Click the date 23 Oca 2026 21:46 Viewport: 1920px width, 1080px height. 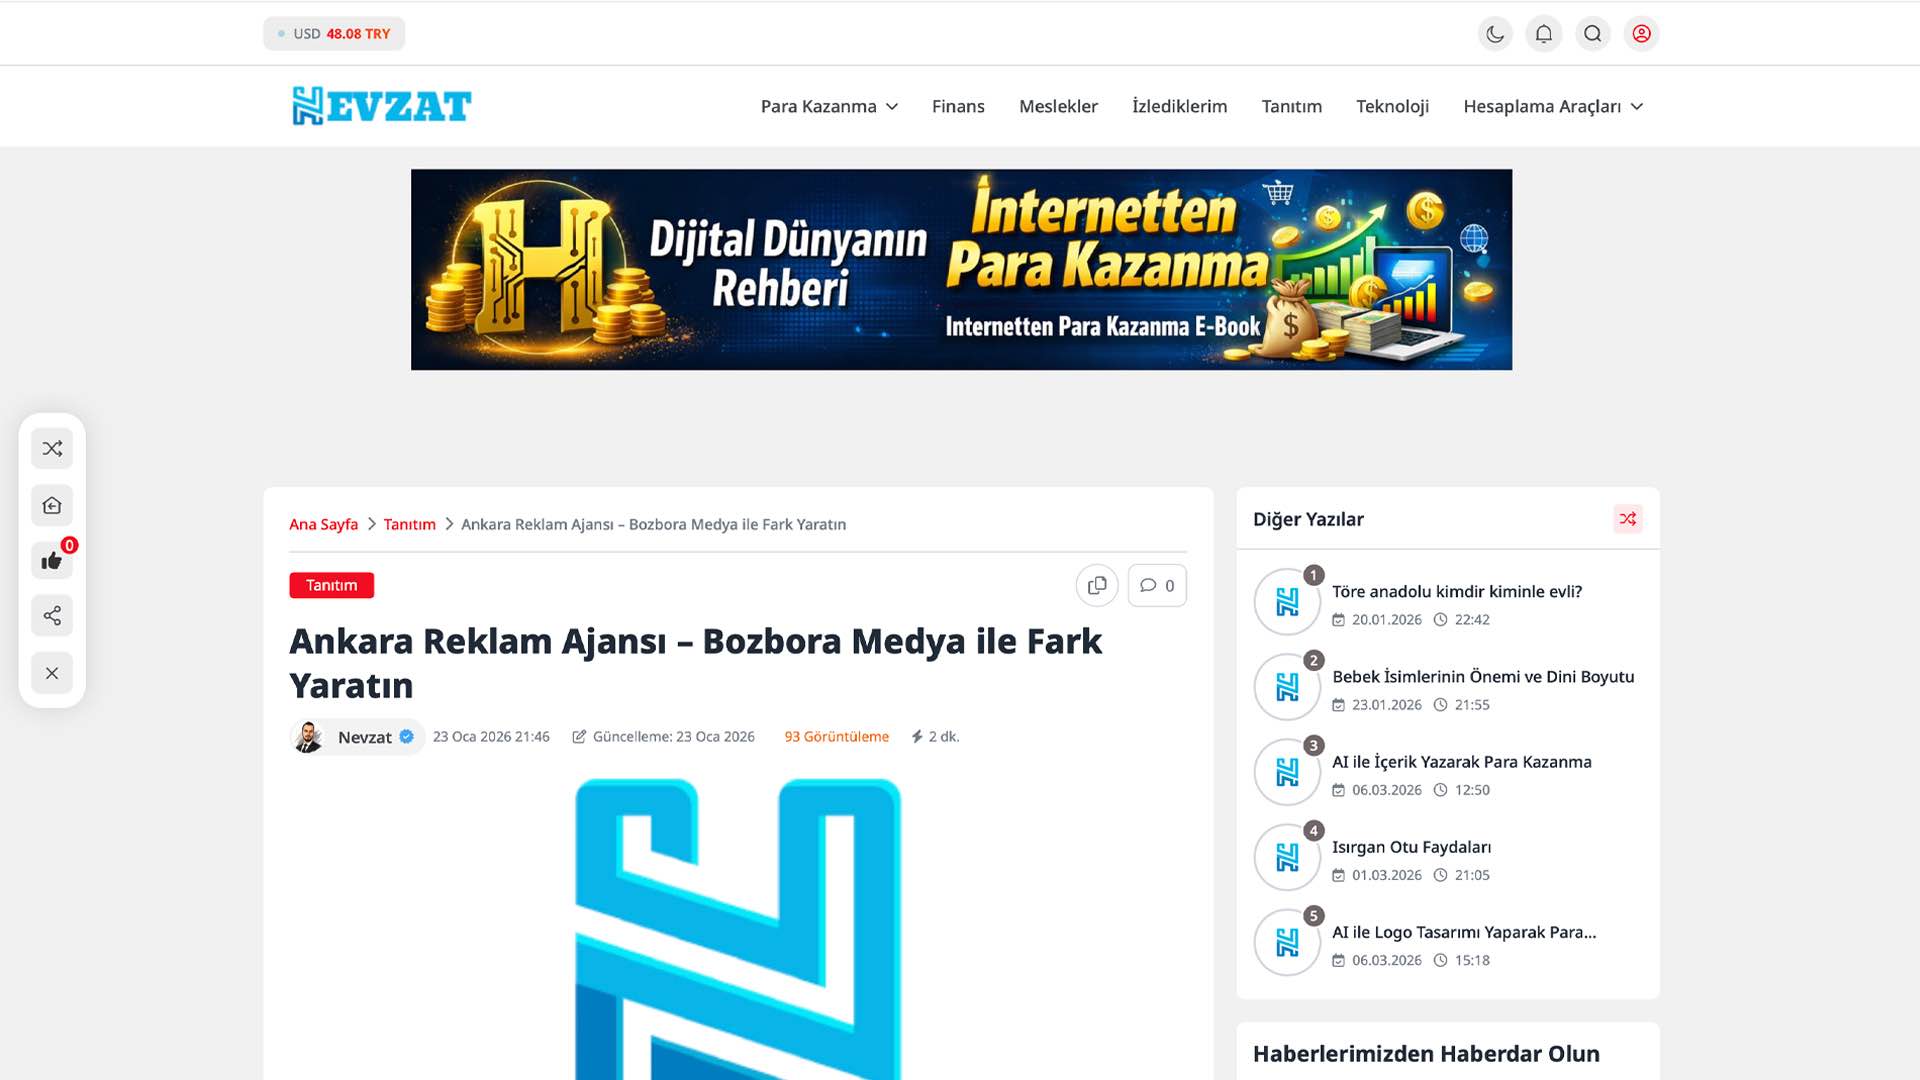[491, 736]
